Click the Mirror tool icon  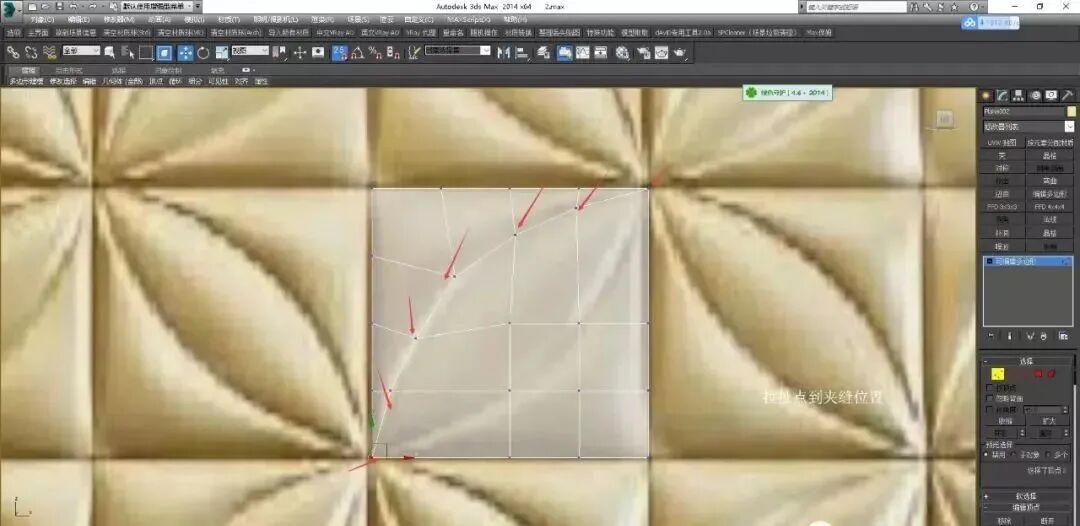tap(503, 52)
